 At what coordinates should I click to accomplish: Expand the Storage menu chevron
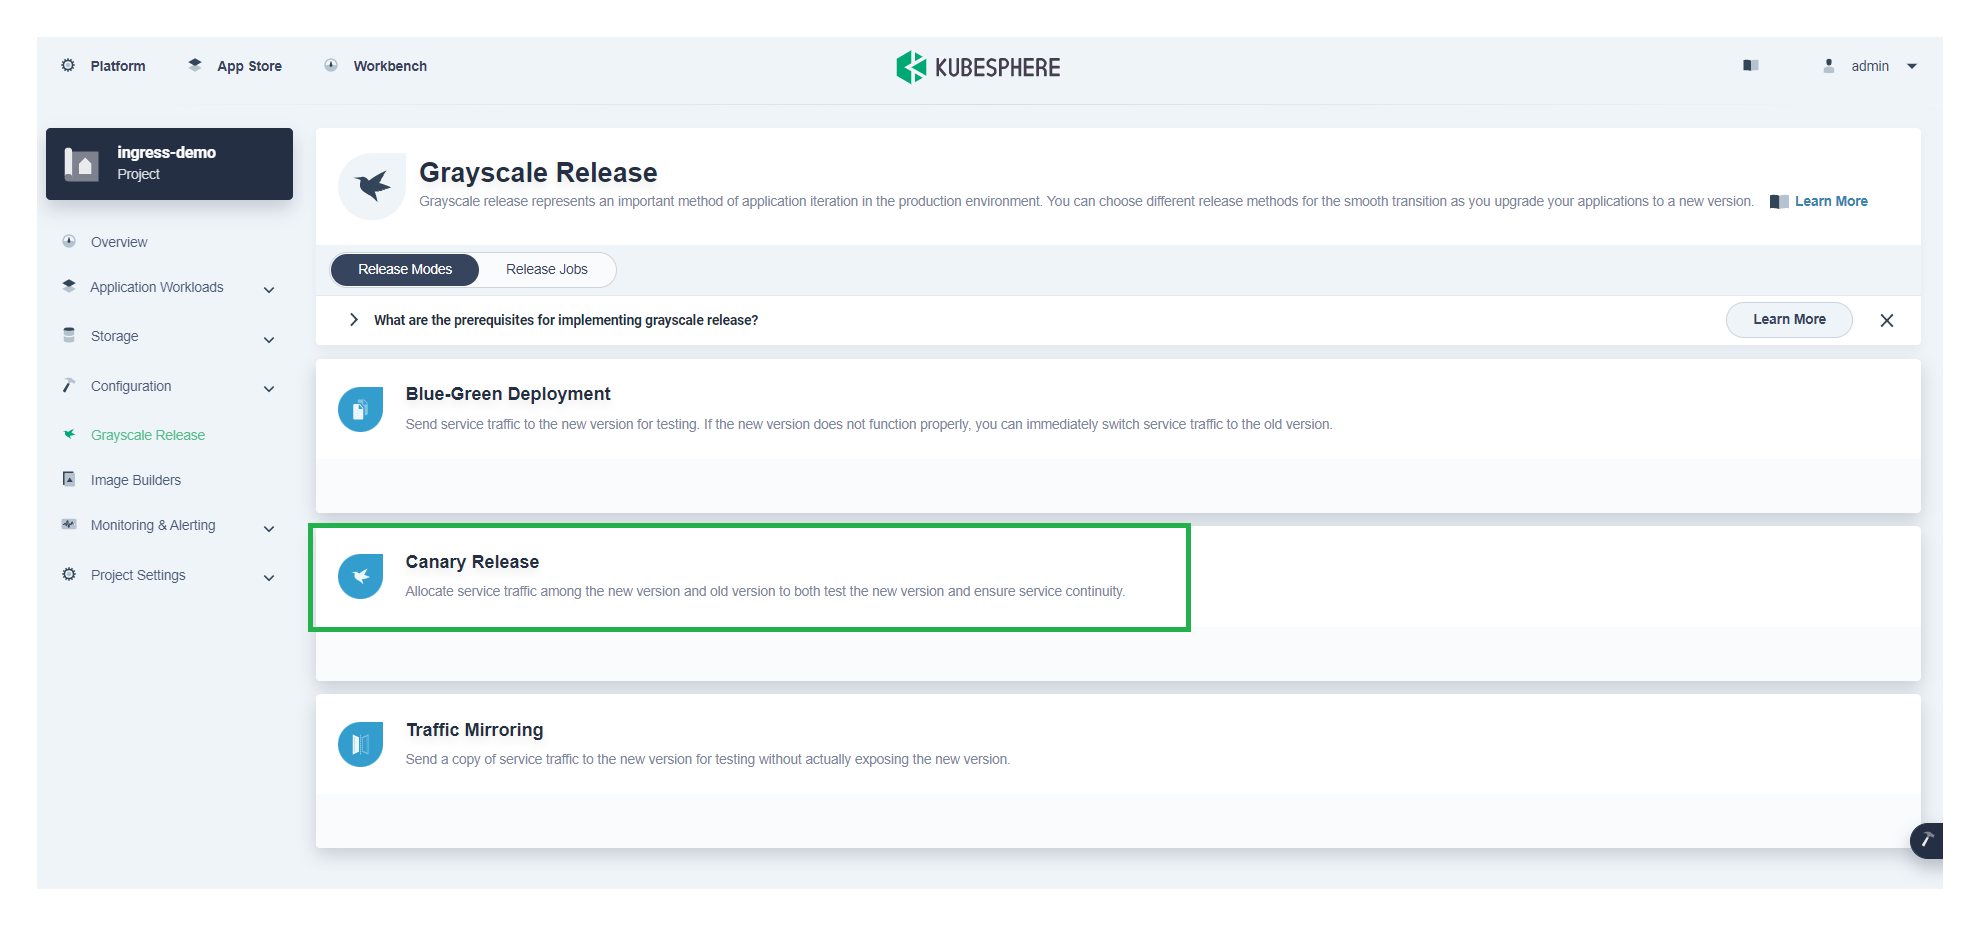[x=269, y=339]
